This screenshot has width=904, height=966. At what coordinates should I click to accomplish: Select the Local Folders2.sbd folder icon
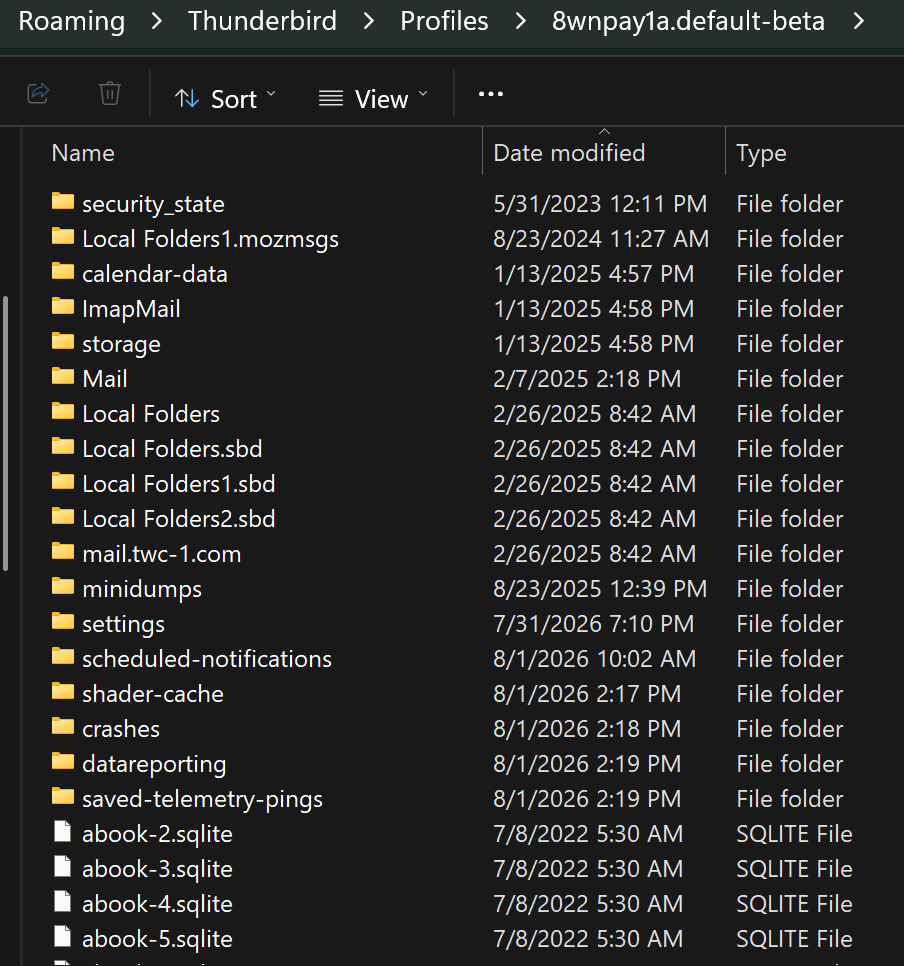pos(63,517)
